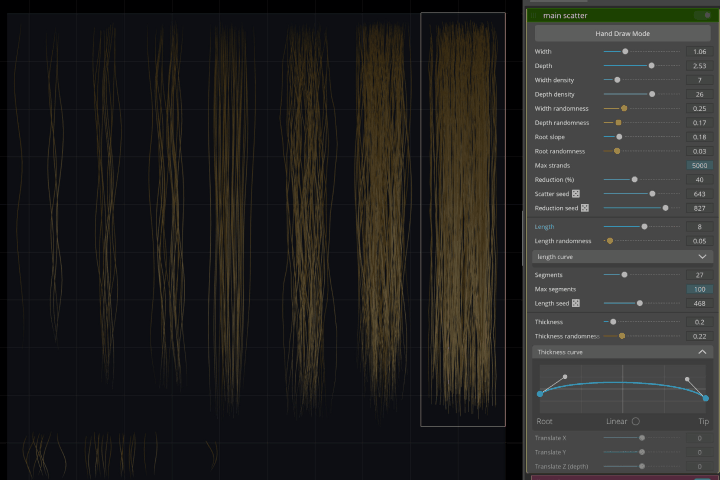Click the Translate X slider handle

click(642, 438)
